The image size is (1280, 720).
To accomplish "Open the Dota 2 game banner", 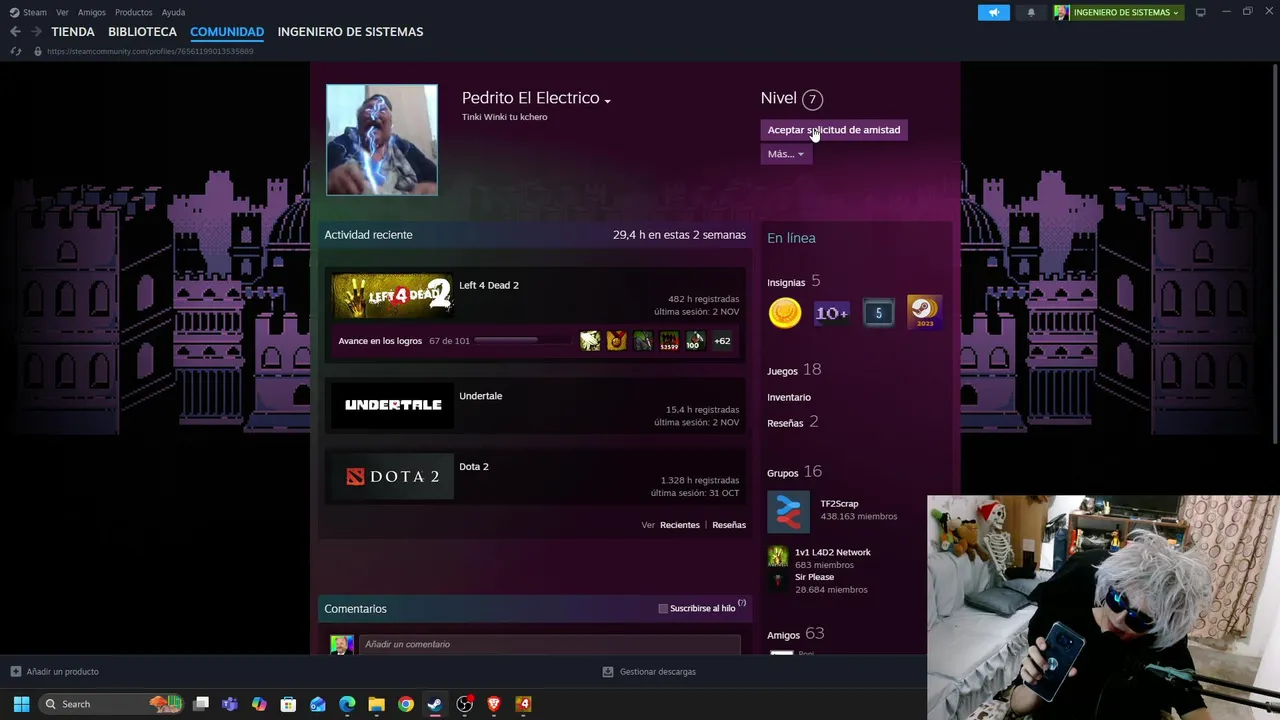I will click(x=392, y=476).
